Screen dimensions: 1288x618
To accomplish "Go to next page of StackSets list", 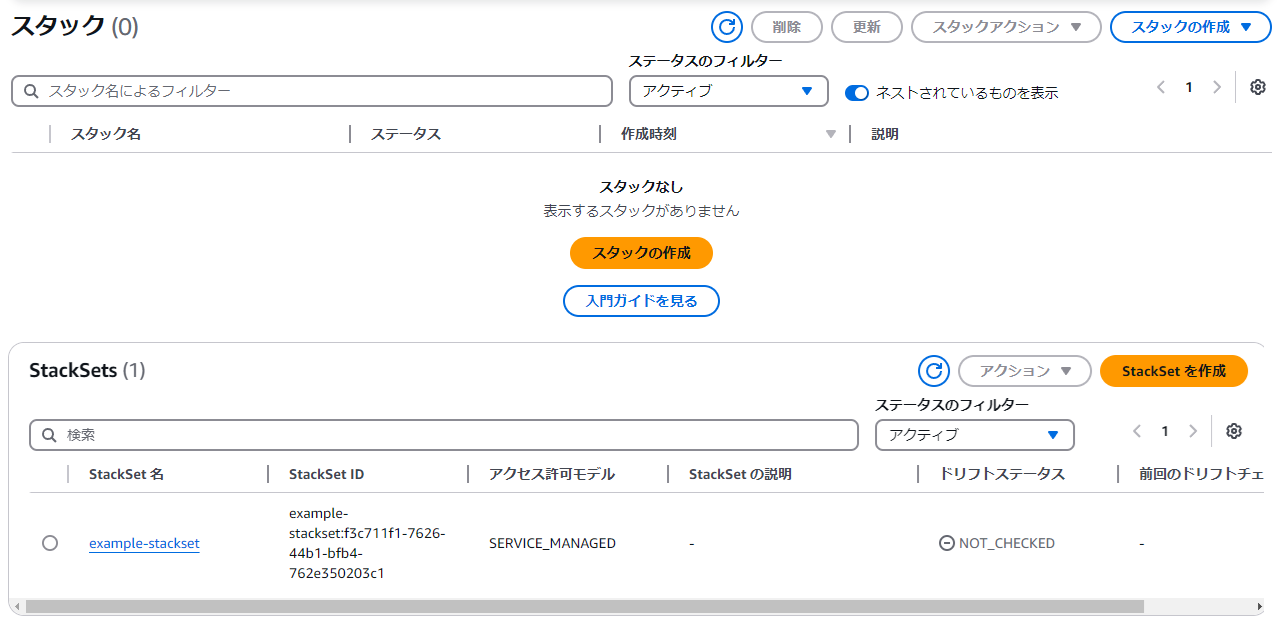I will (1193, 431).
